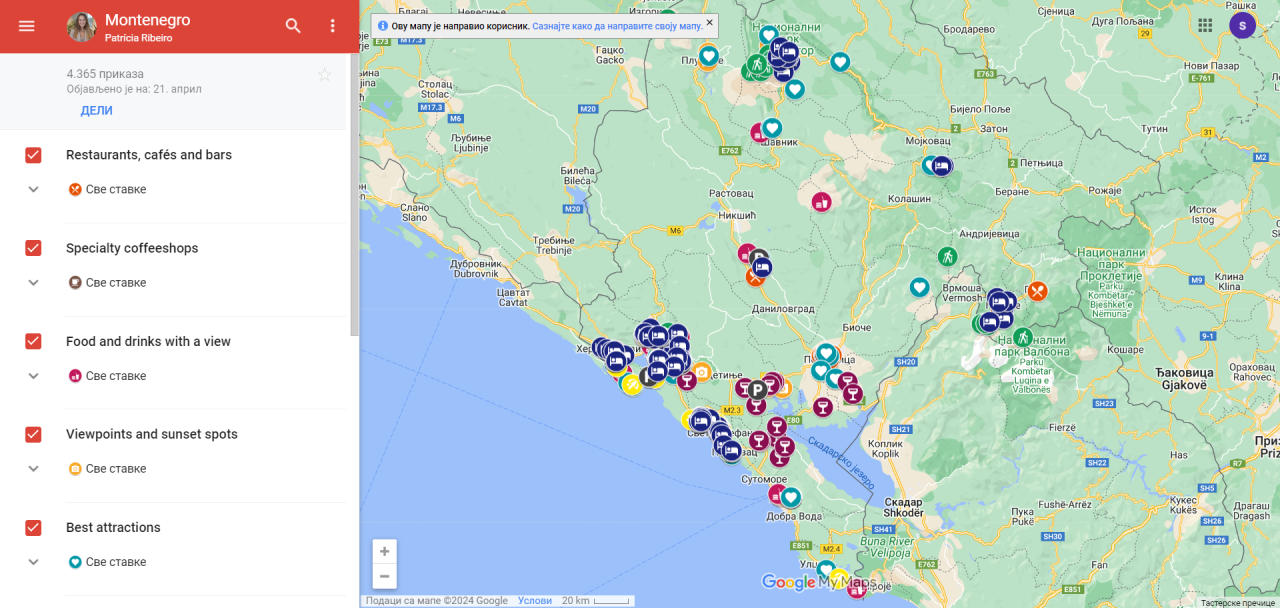Click the sidebar vertical scrollbar
The height and width of the screenshot is (608, 1280).
[354, 195]
